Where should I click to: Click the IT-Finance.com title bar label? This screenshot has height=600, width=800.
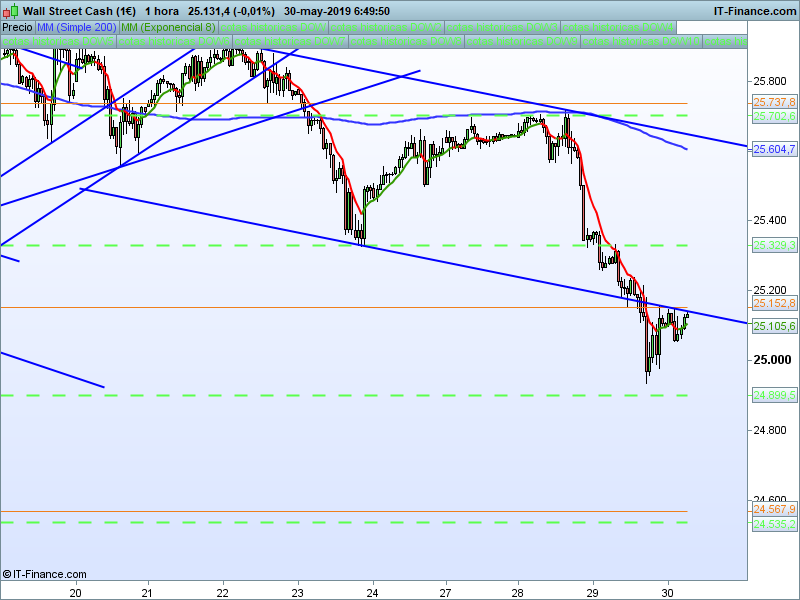coord(755,11)
